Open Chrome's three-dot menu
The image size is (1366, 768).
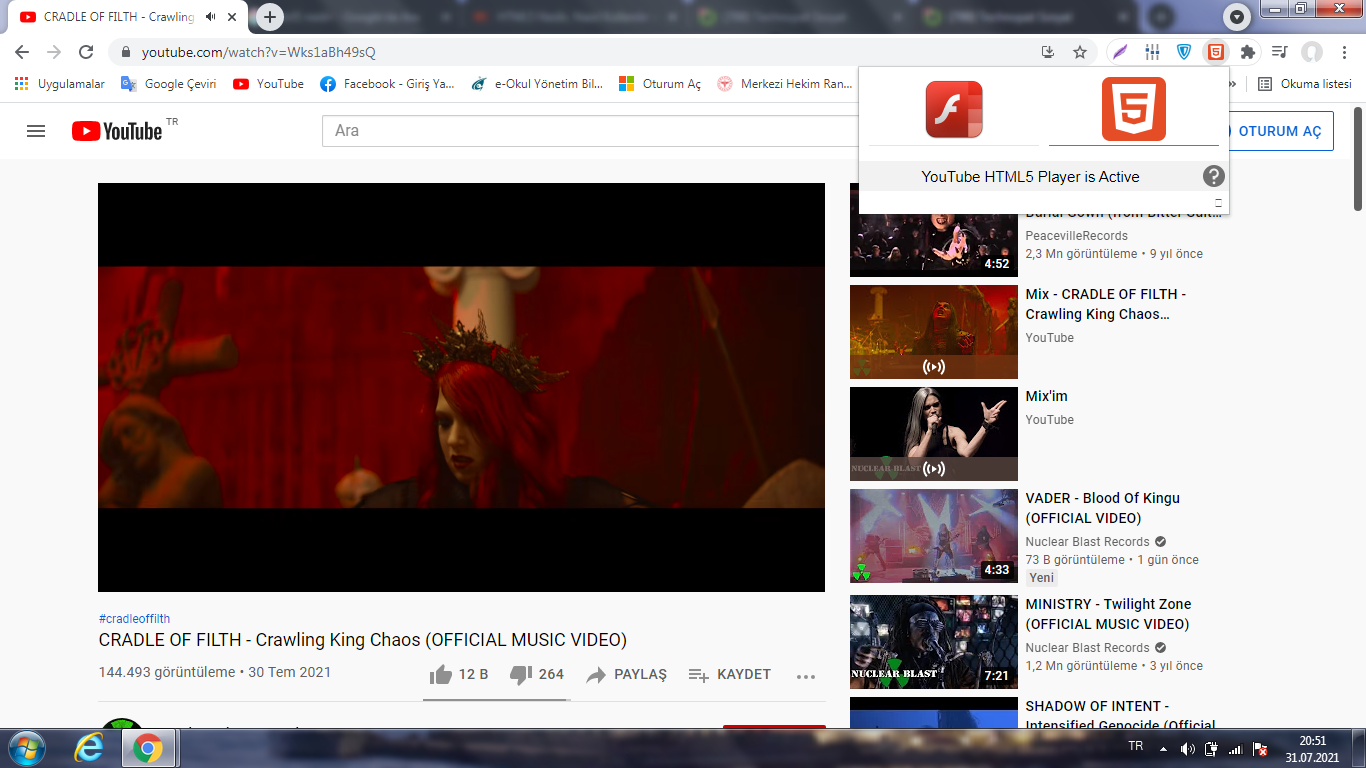coord(1343,52)
